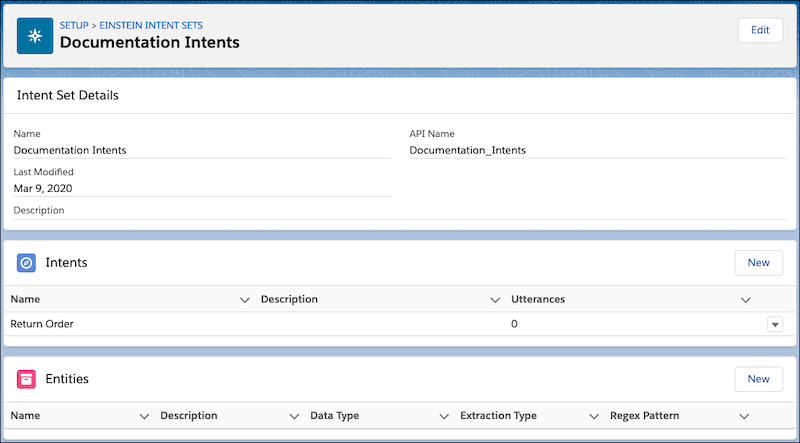Open the Return Order intent
Viewport: 800px width, 443px height.
point(42,324)
